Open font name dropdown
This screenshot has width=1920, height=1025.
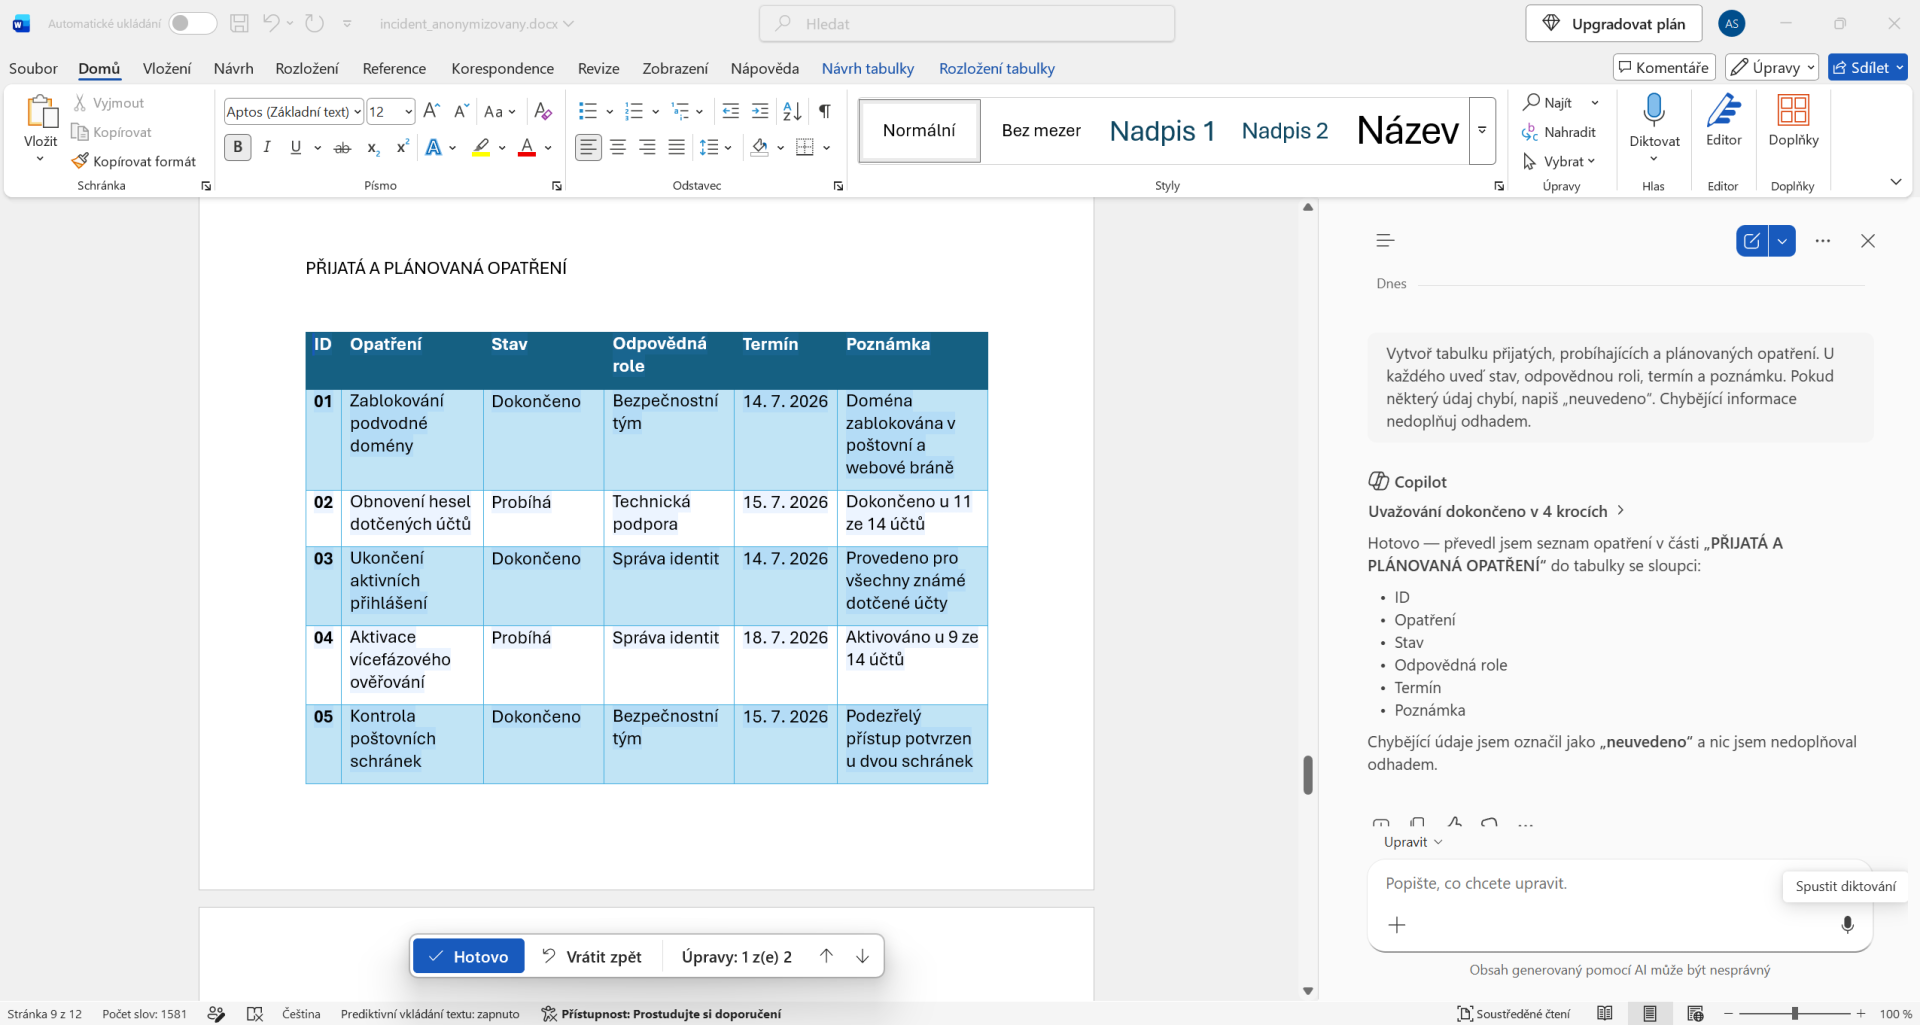click(x=357, y=111)
